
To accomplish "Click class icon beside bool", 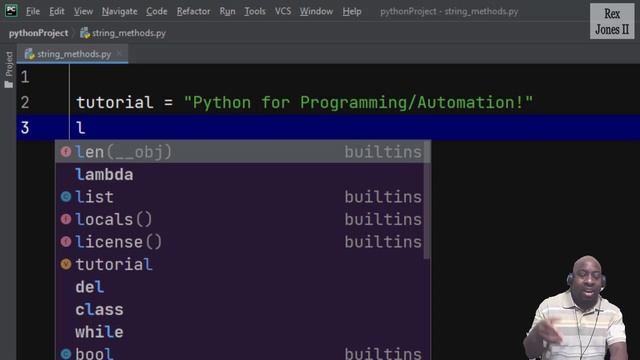I will (x=66, y=354).
